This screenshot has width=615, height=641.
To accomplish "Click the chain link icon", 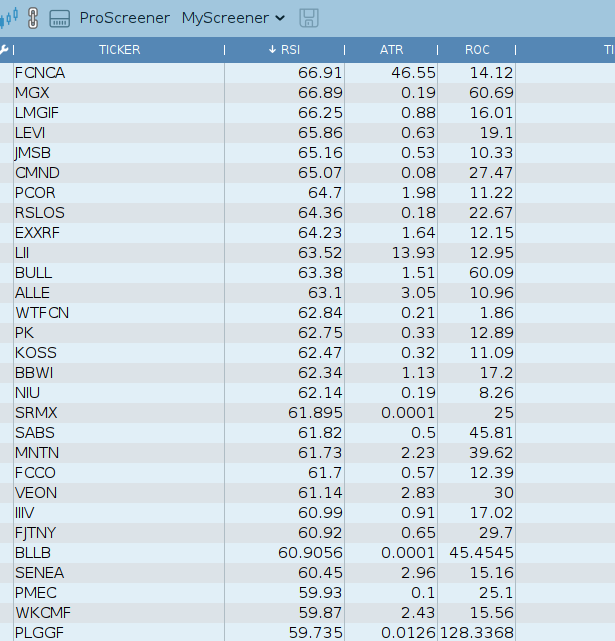I will (31, 18).
